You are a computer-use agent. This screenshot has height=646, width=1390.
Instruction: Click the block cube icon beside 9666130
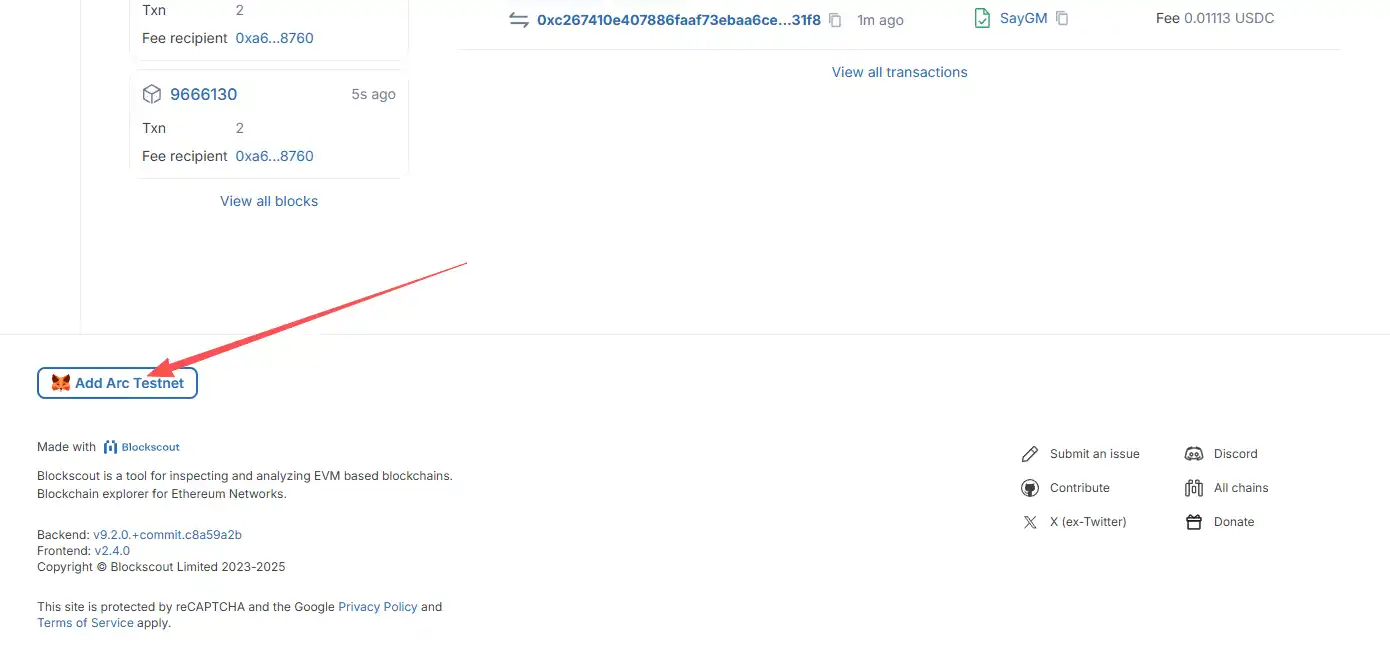click(152, 93)
